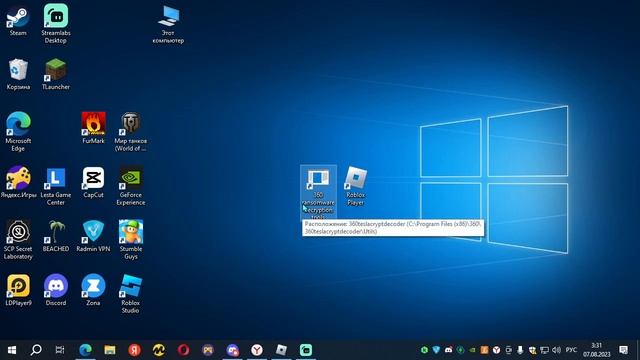Select the Discord desktop shortcut

pyautogui.click(x=56, y=290)
